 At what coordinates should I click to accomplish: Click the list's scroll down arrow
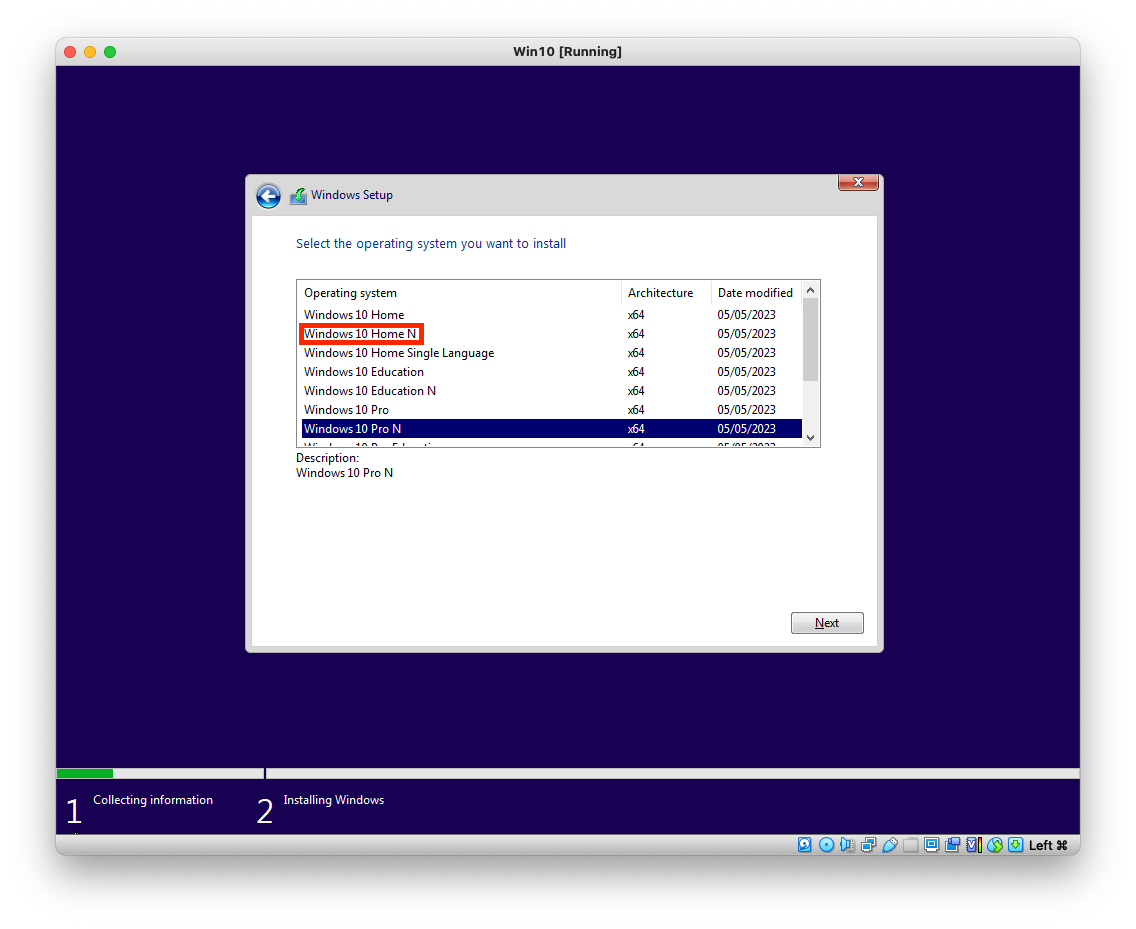811,438
